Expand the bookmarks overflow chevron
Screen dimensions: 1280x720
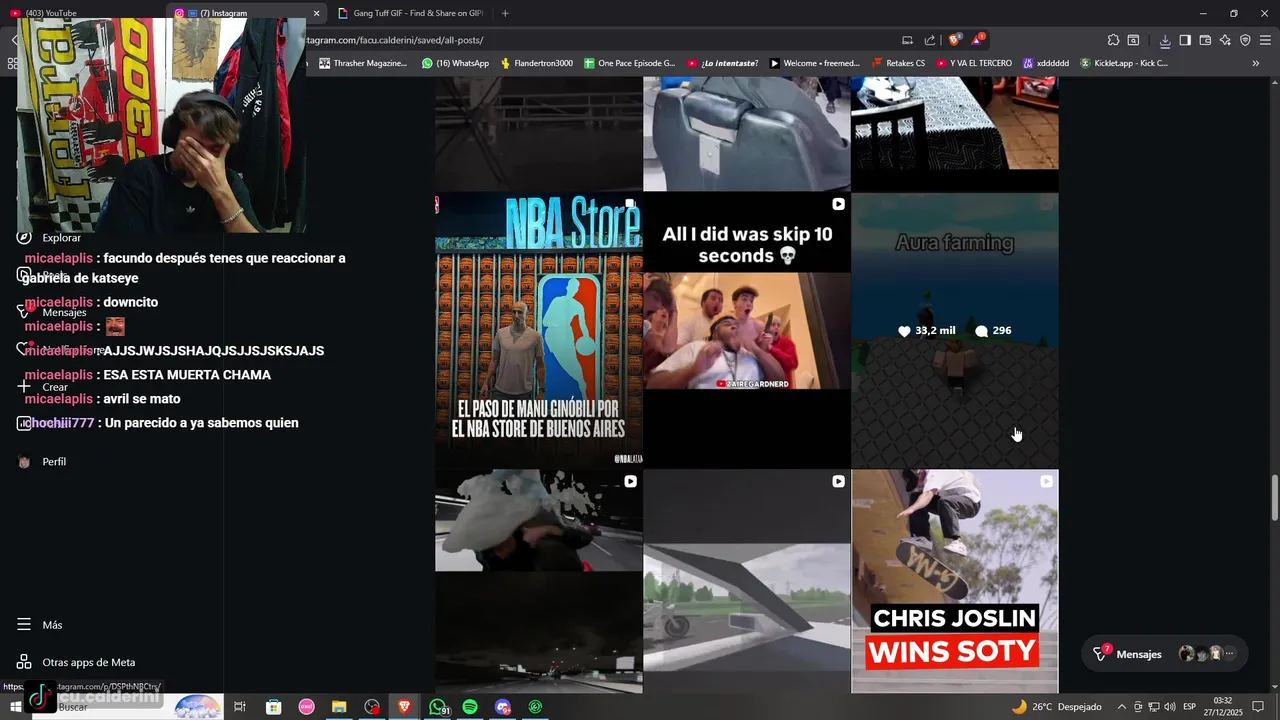pyautogui.click(x=1256, y=63)
